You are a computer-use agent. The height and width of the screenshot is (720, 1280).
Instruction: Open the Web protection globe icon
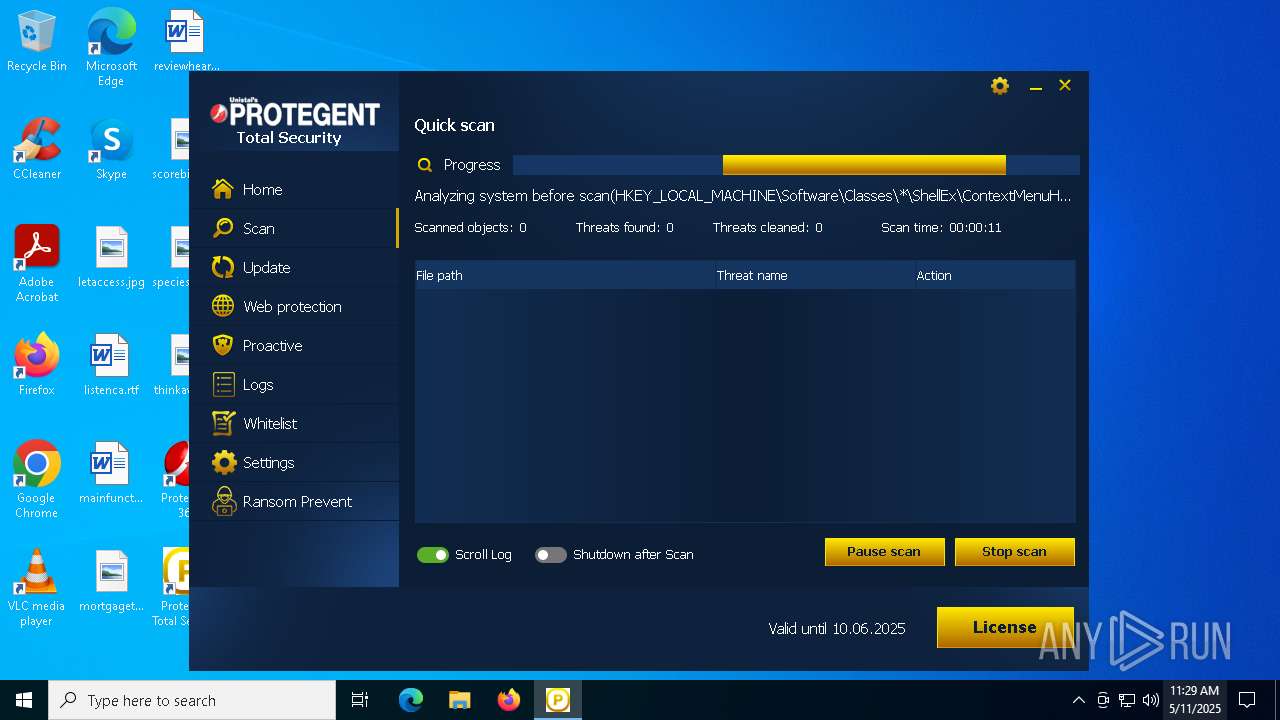pos(223,306)
